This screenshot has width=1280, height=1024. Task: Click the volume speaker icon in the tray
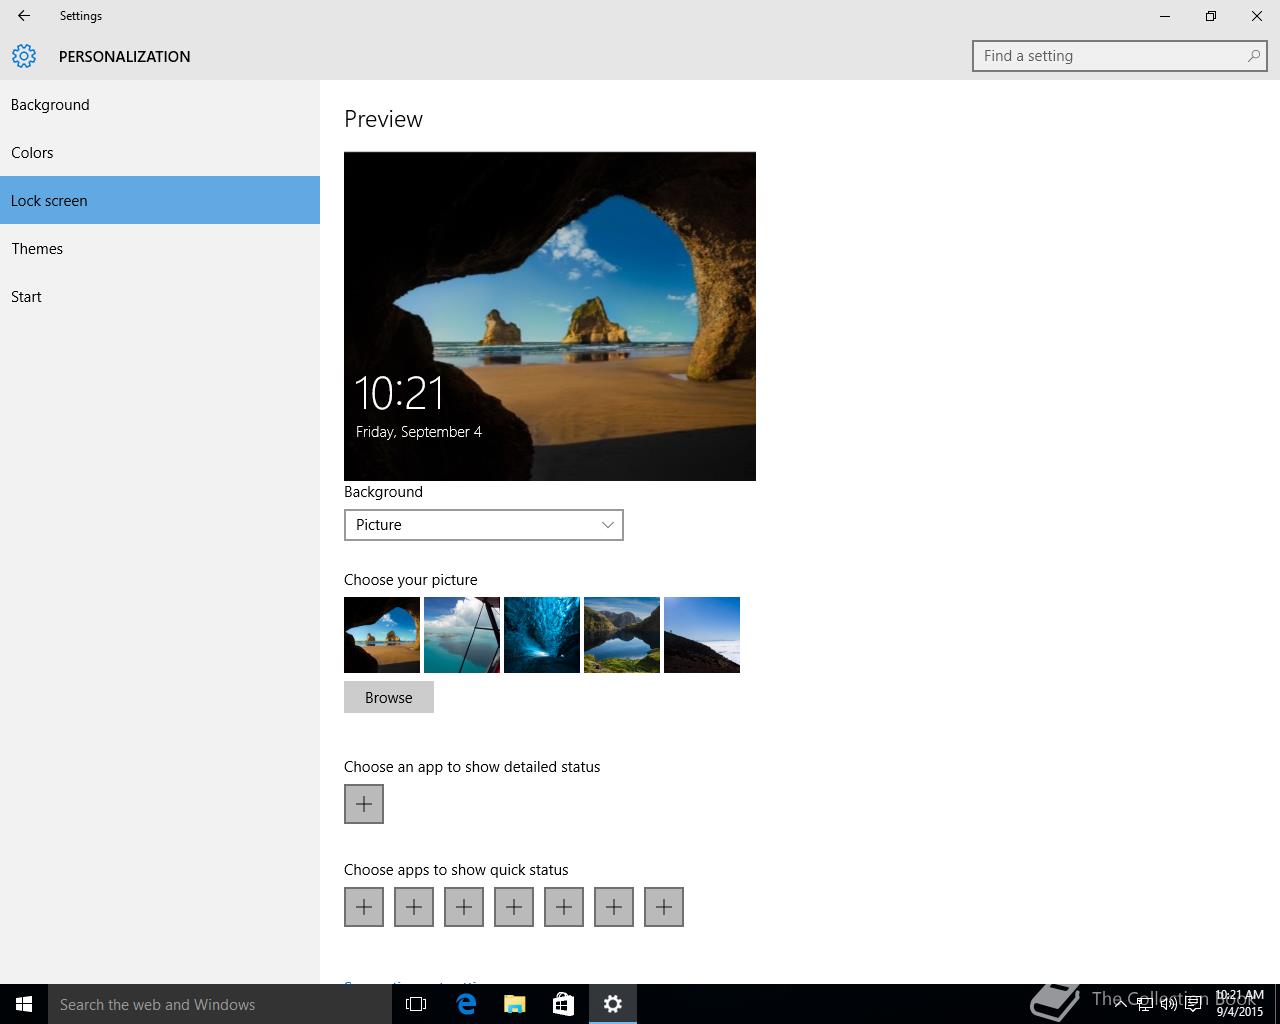coord(1169,1004)
